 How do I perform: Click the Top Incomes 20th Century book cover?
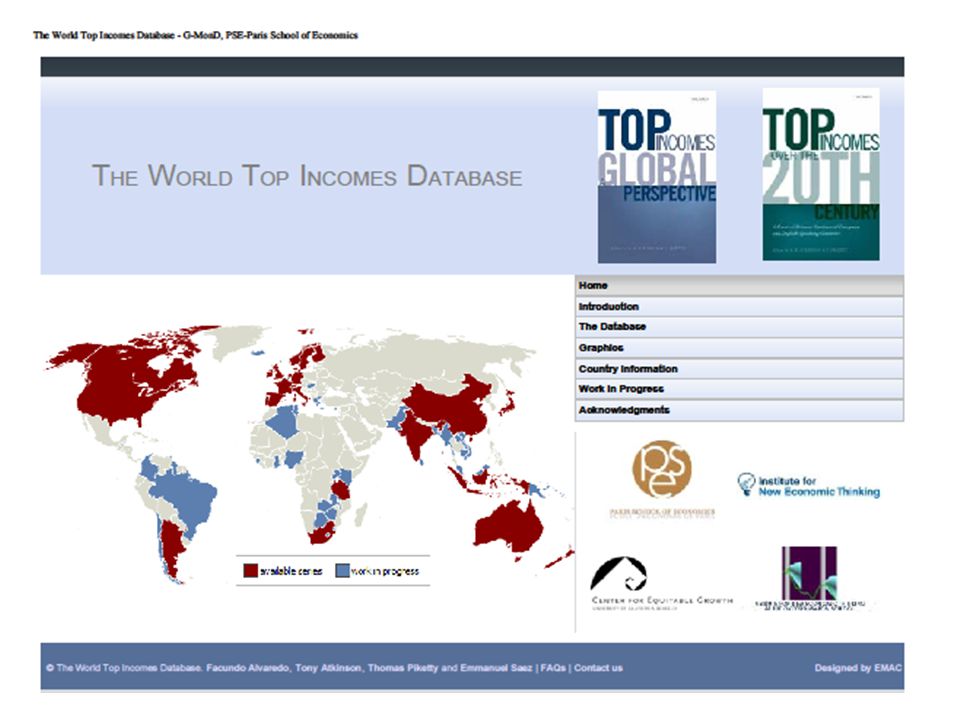click(x=821, y=174)
